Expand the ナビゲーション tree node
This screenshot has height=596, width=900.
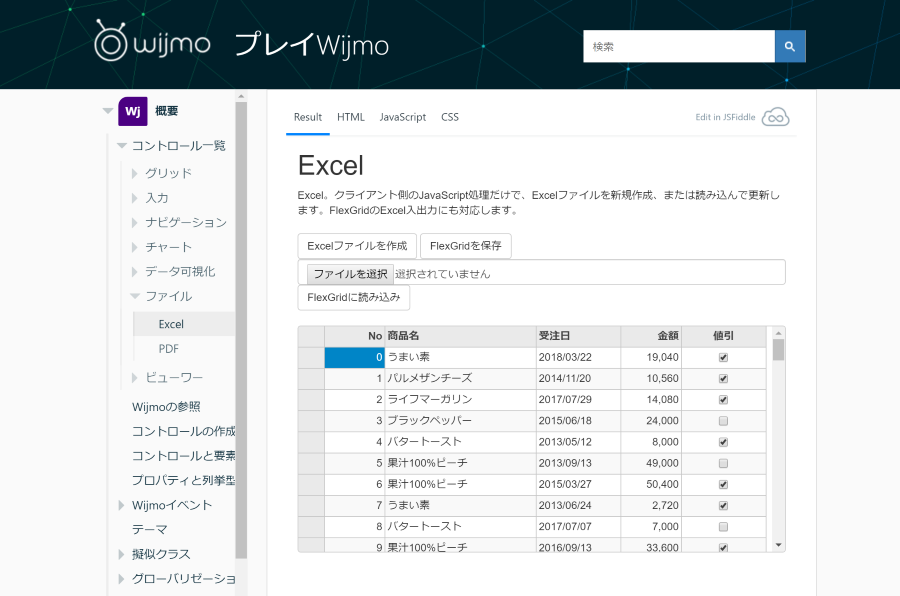click(134, 223)
